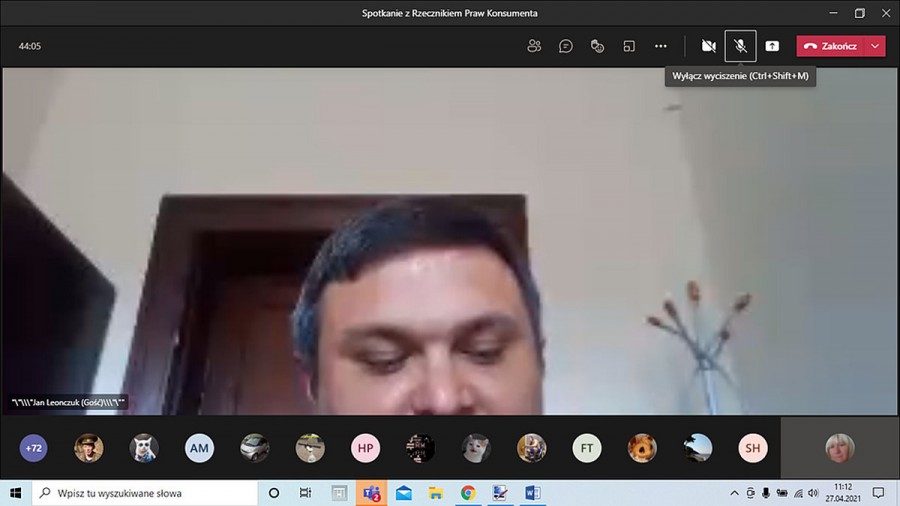Click the Zakończ button to leave
Image resolution: width=900 pixels, height=506 pixels.
tap(826, 46)
